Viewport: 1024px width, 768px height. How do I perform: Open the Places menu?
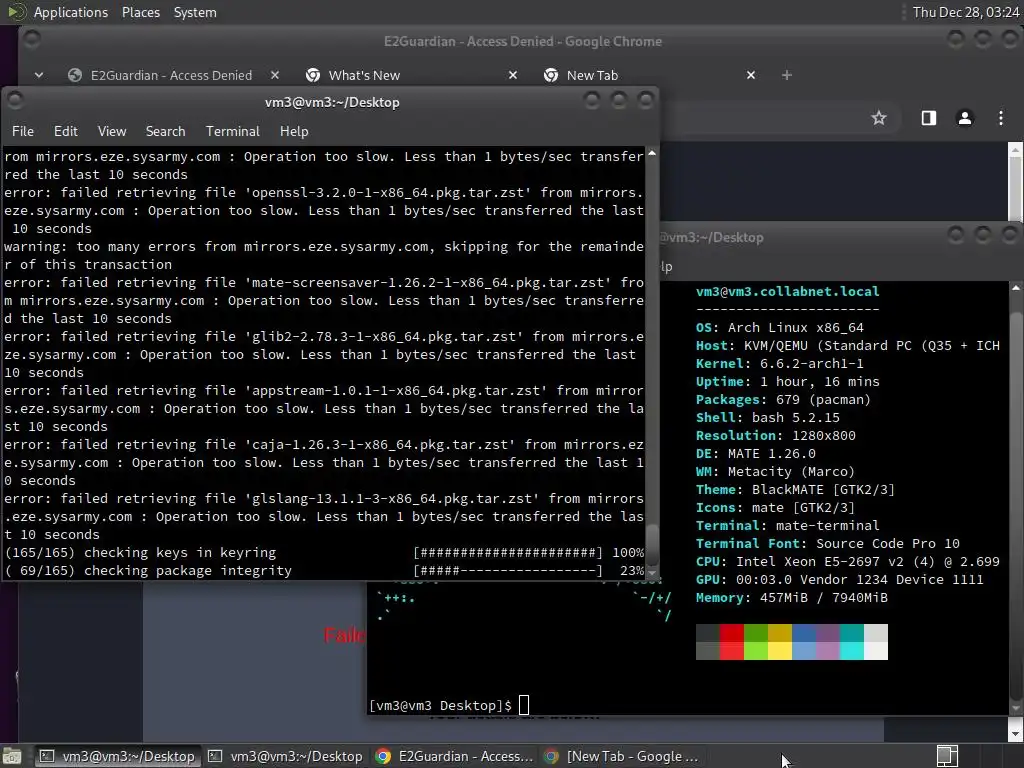point(140,12)
